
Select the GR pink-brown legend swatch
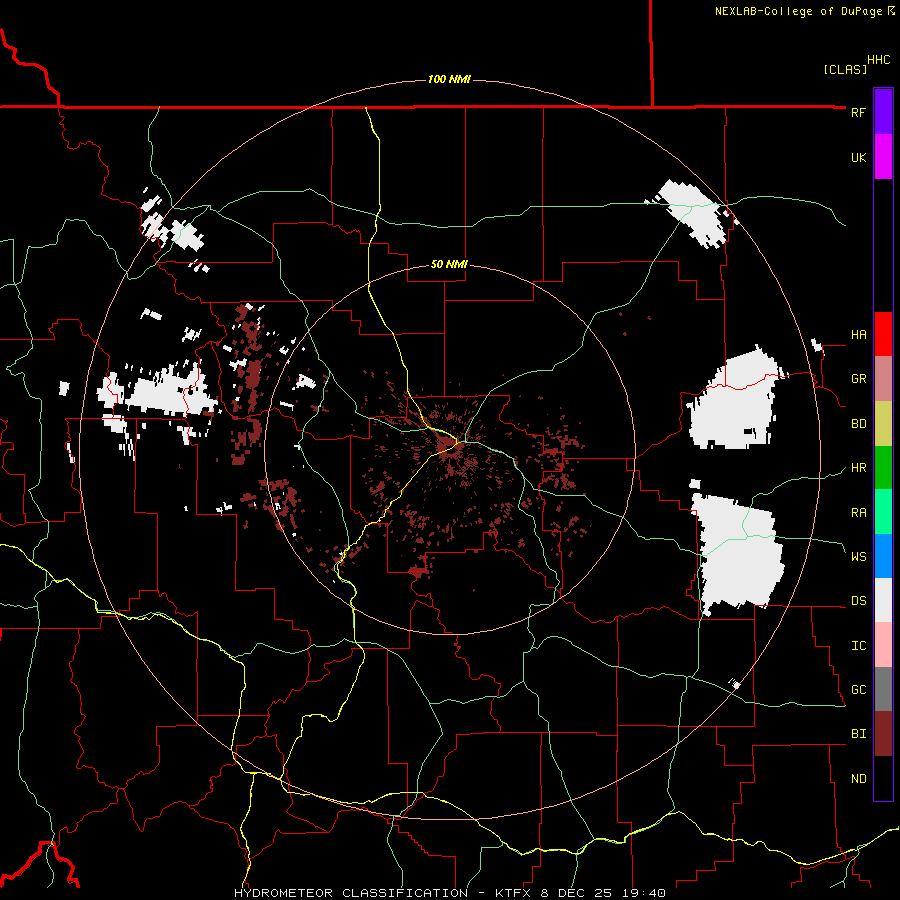click(883, 379)
